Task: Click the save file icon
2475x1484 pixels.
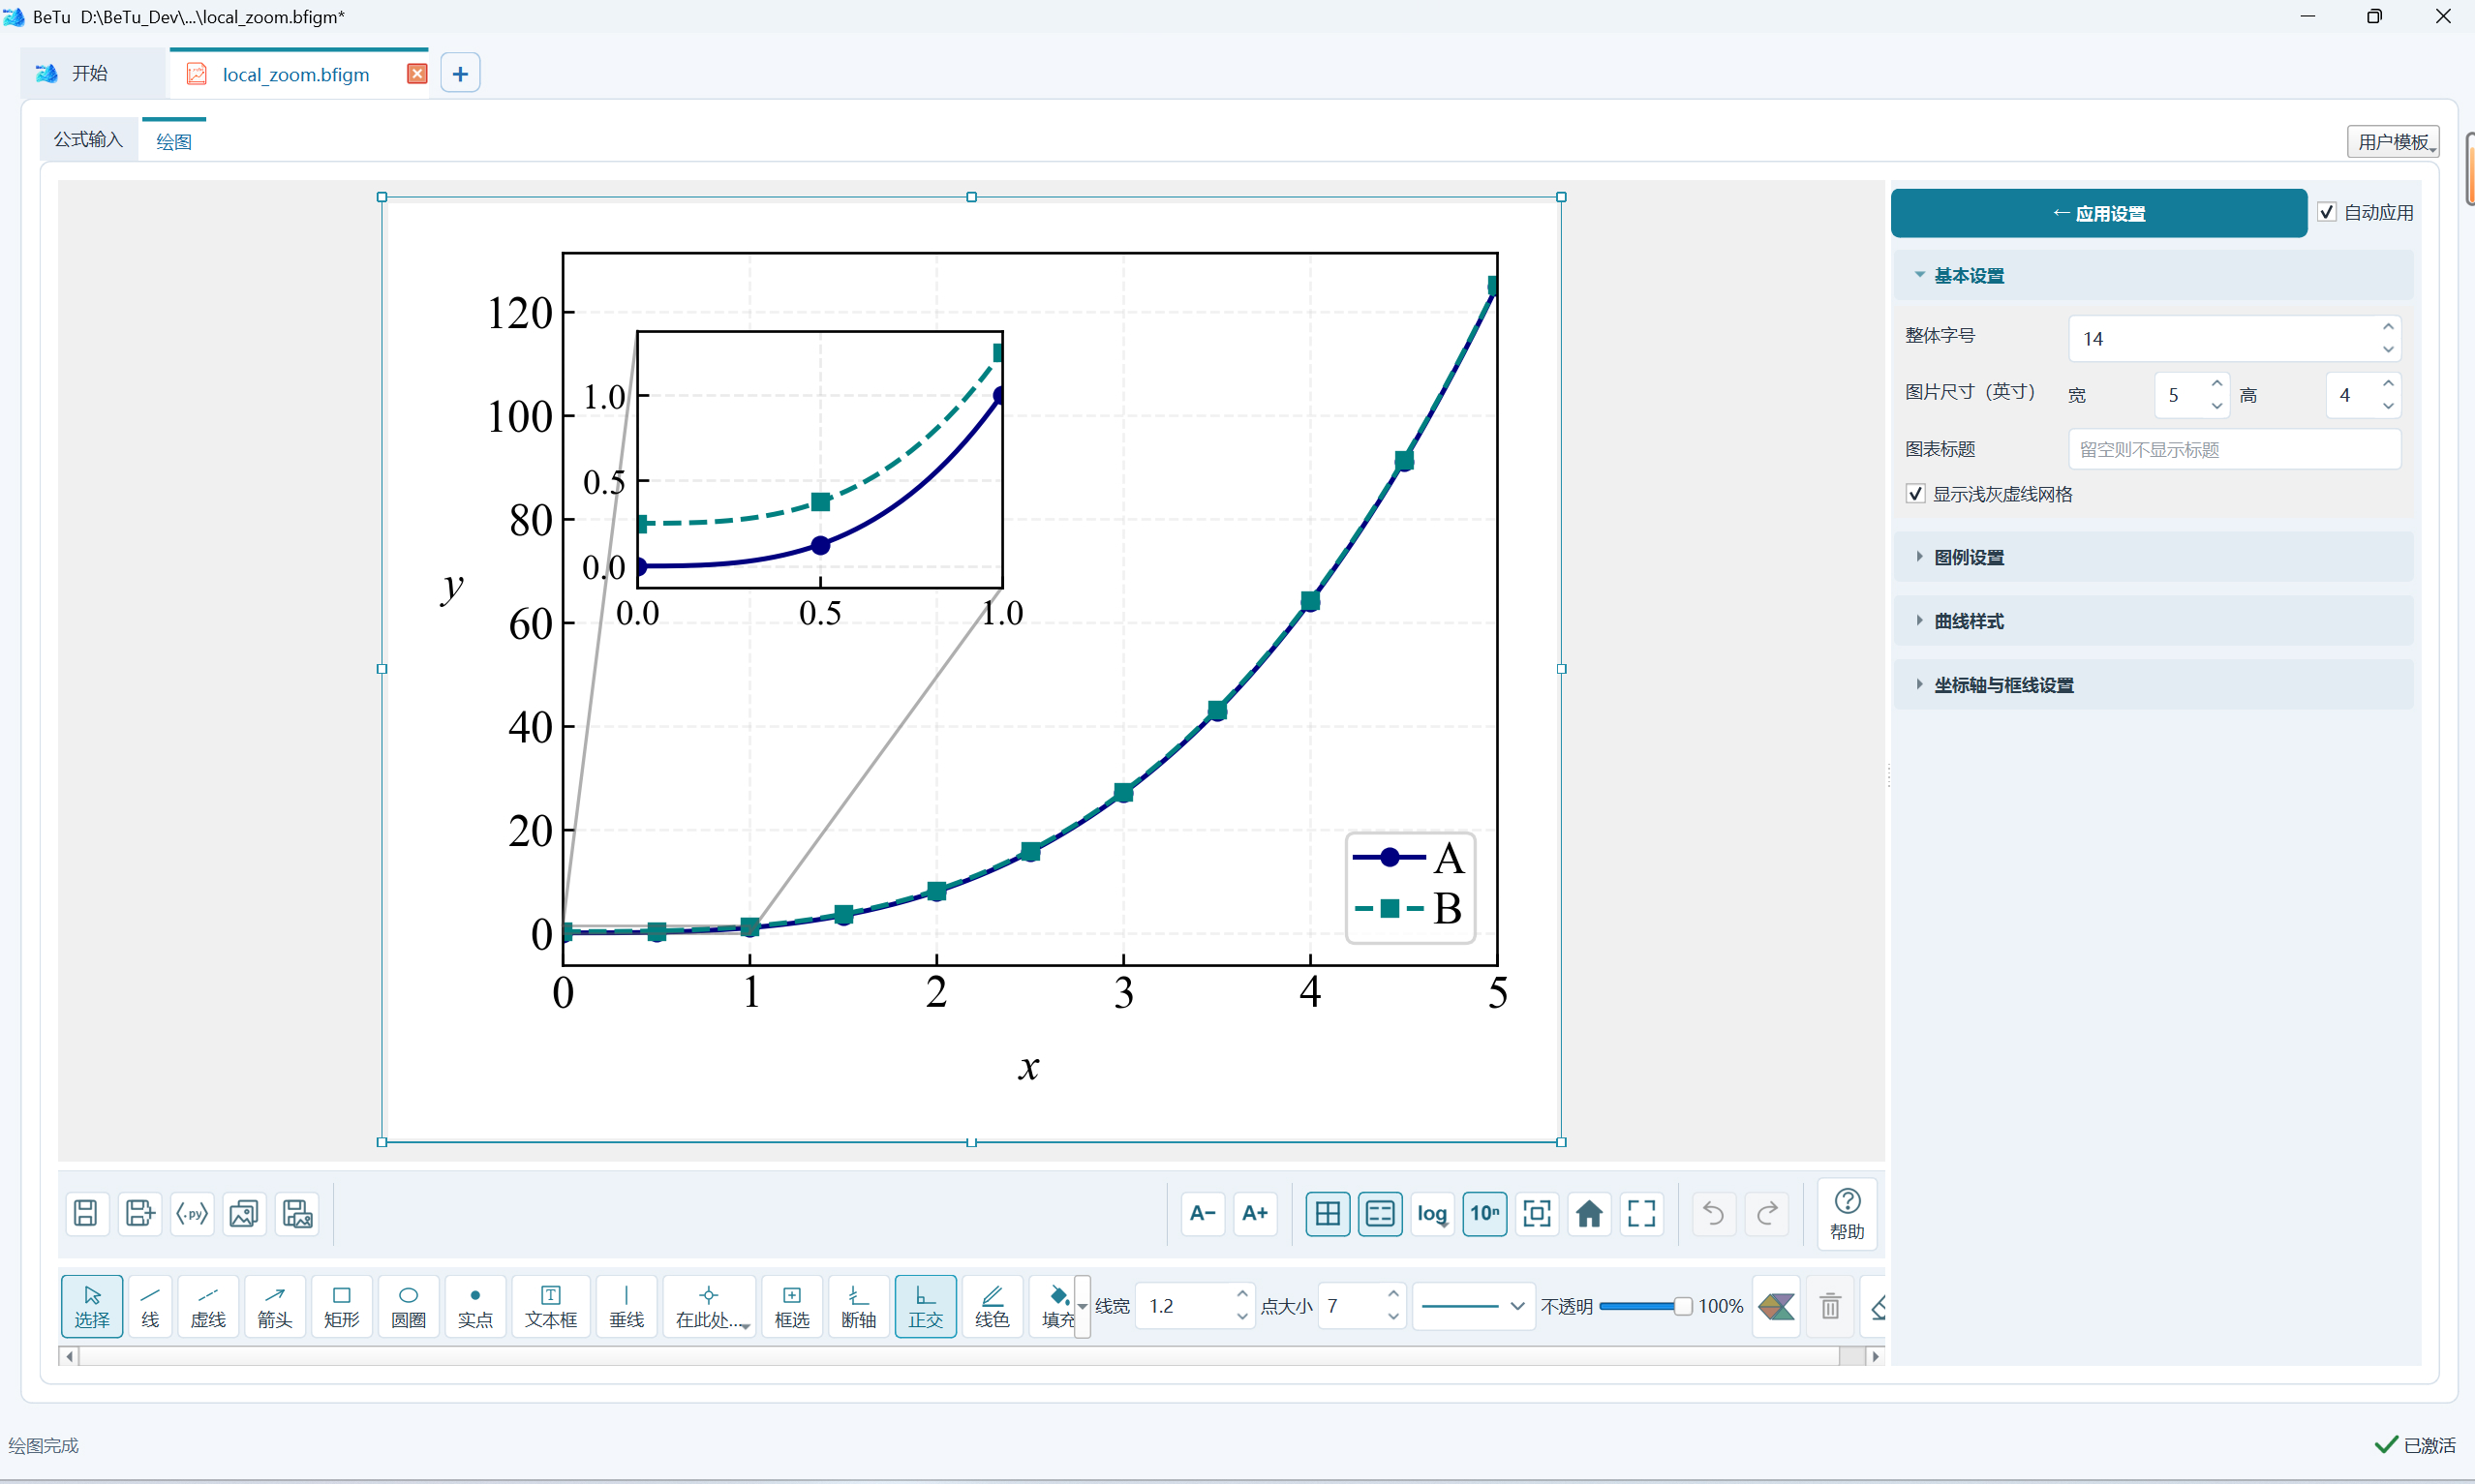Action: pyautogui.click(x=87, y=1213)
